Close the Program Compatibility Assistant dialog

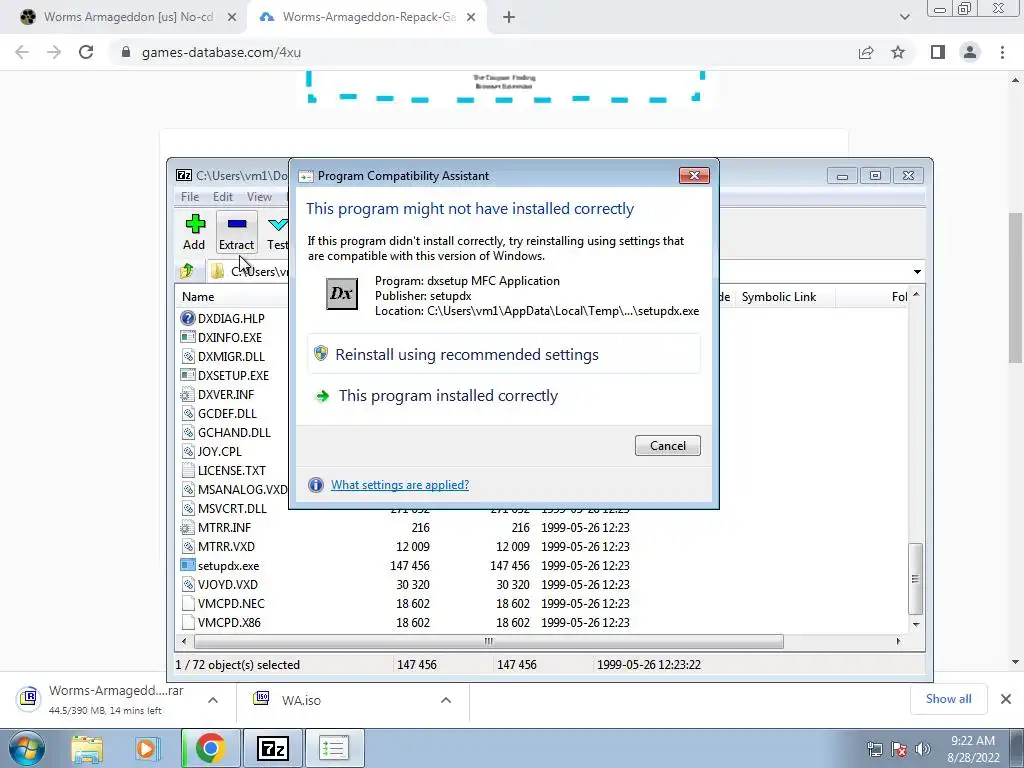click(x=694, y=175)
